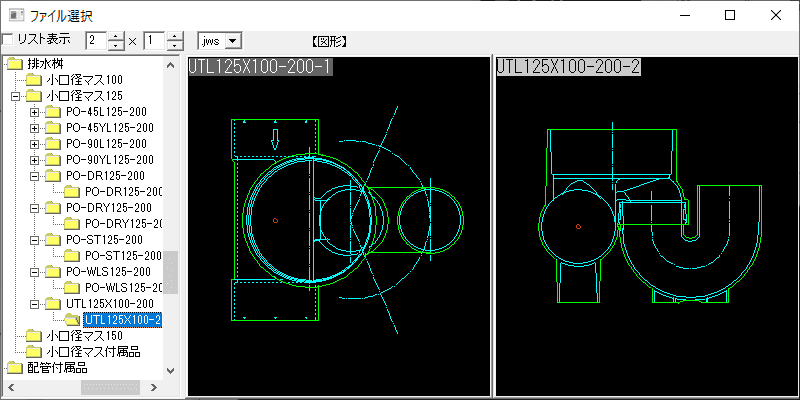
Task: Click the tree horizontal scroll left arrow
Action: pyautogui.click(x=11, y=387)
